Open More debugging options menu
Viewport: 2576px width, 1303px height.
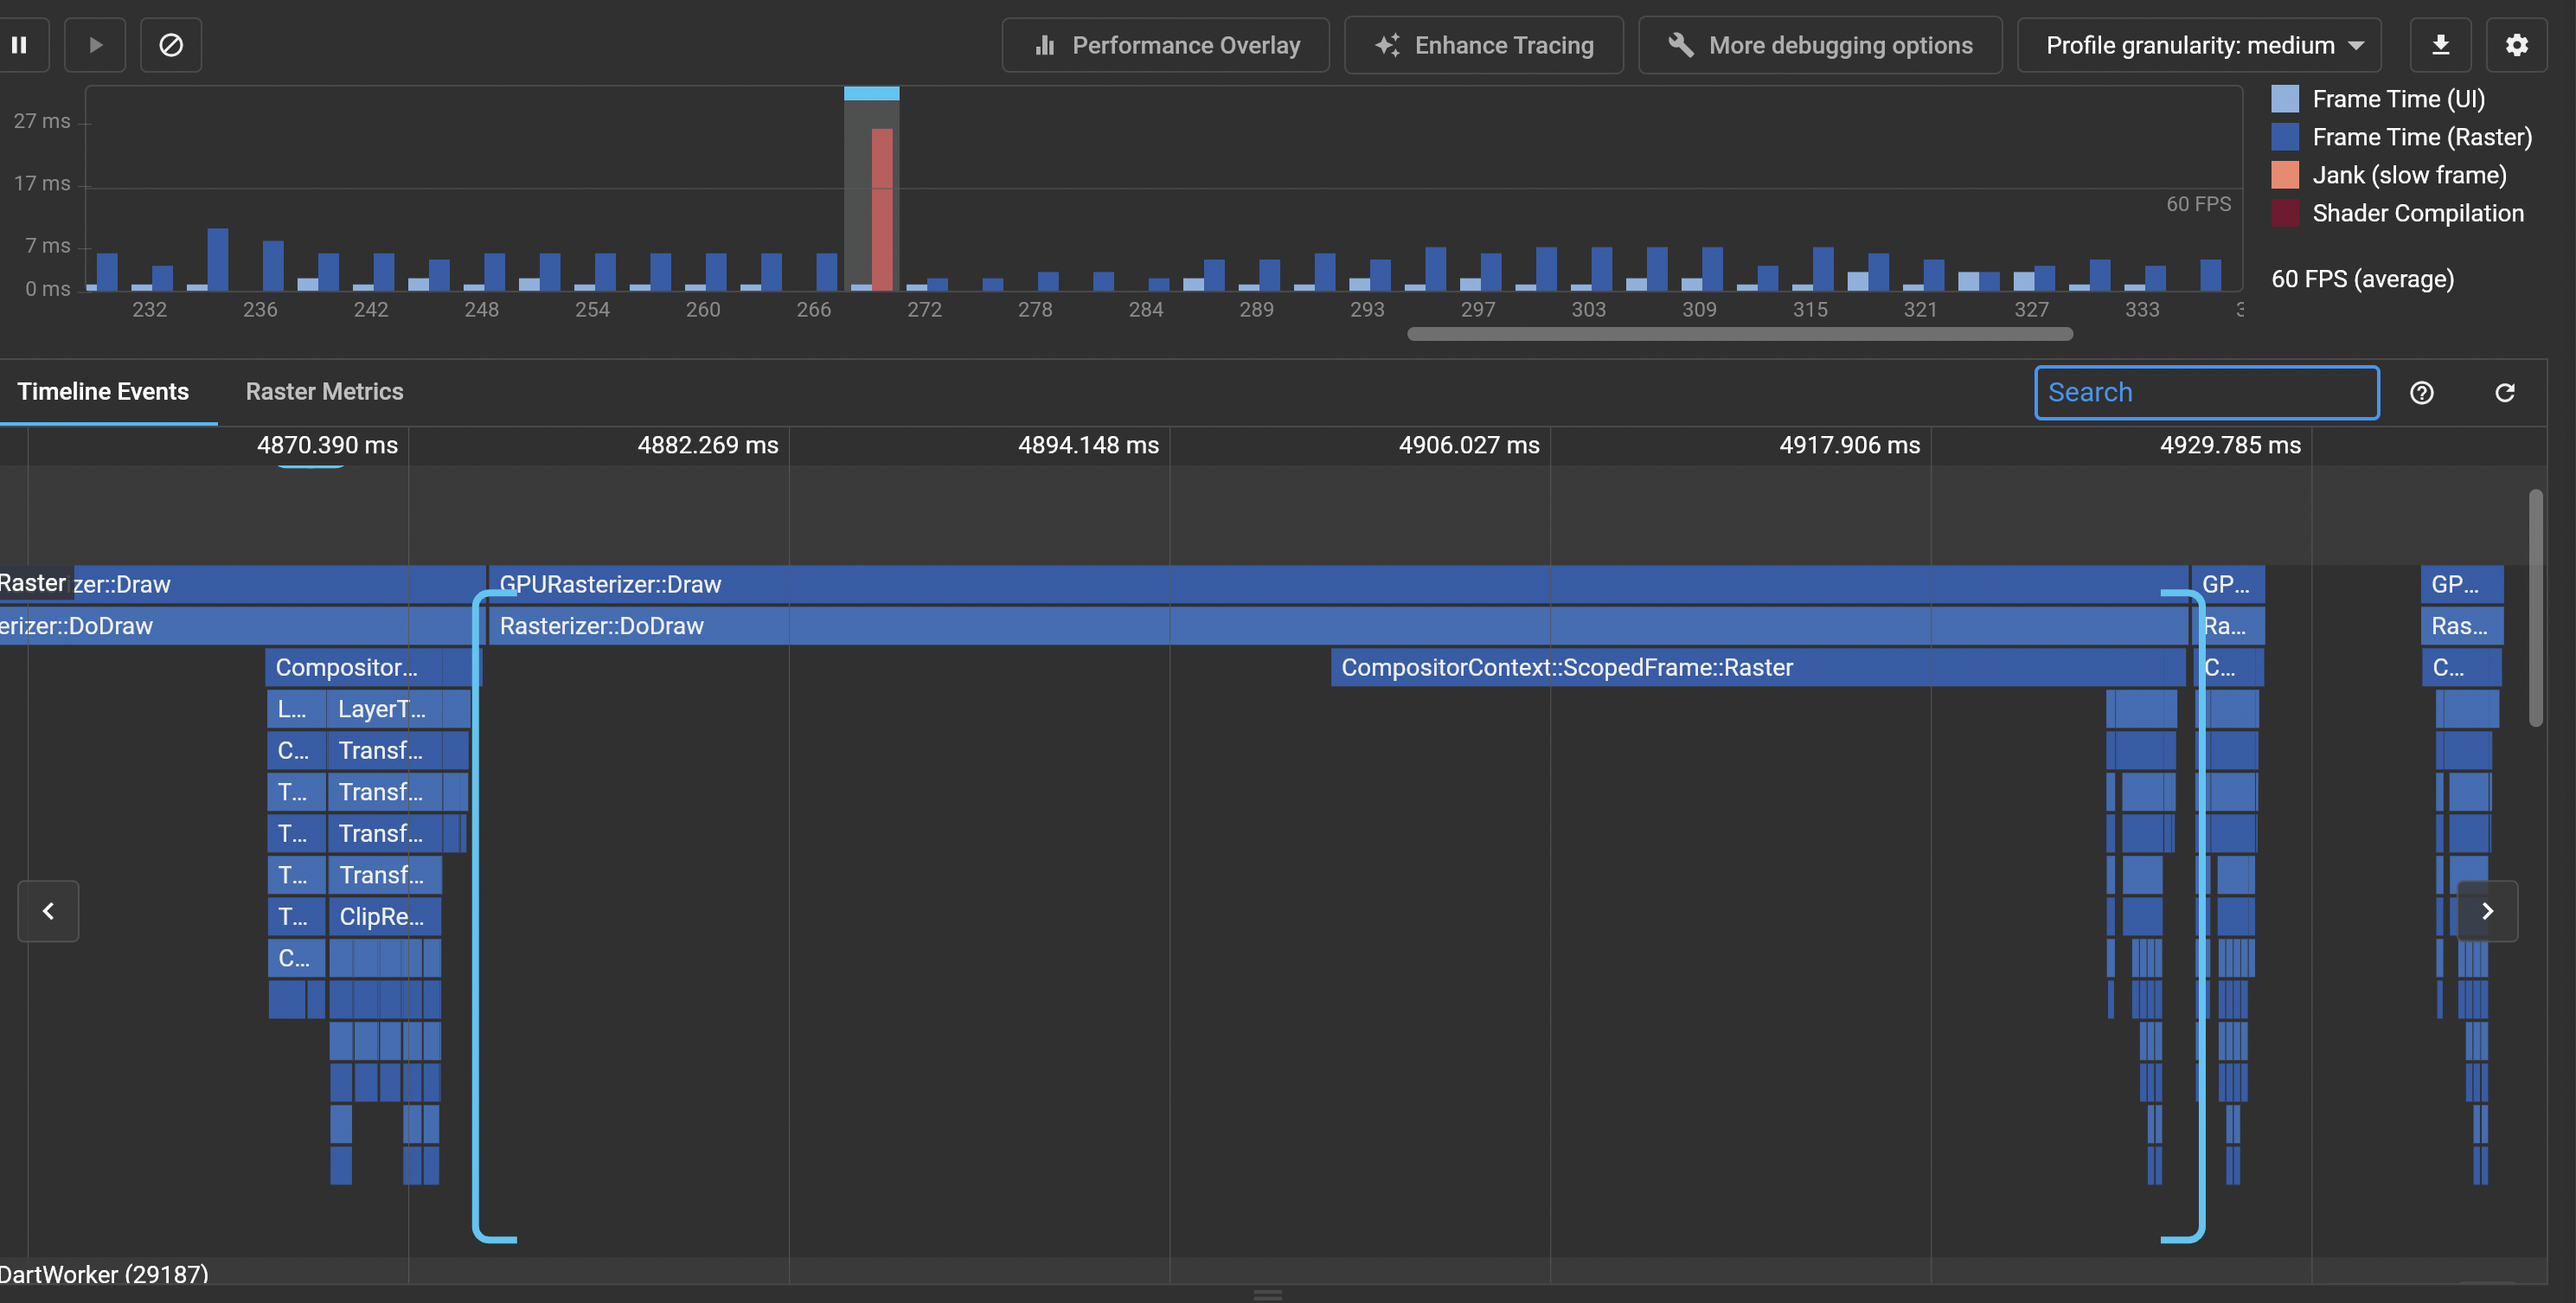point(1819,45)
